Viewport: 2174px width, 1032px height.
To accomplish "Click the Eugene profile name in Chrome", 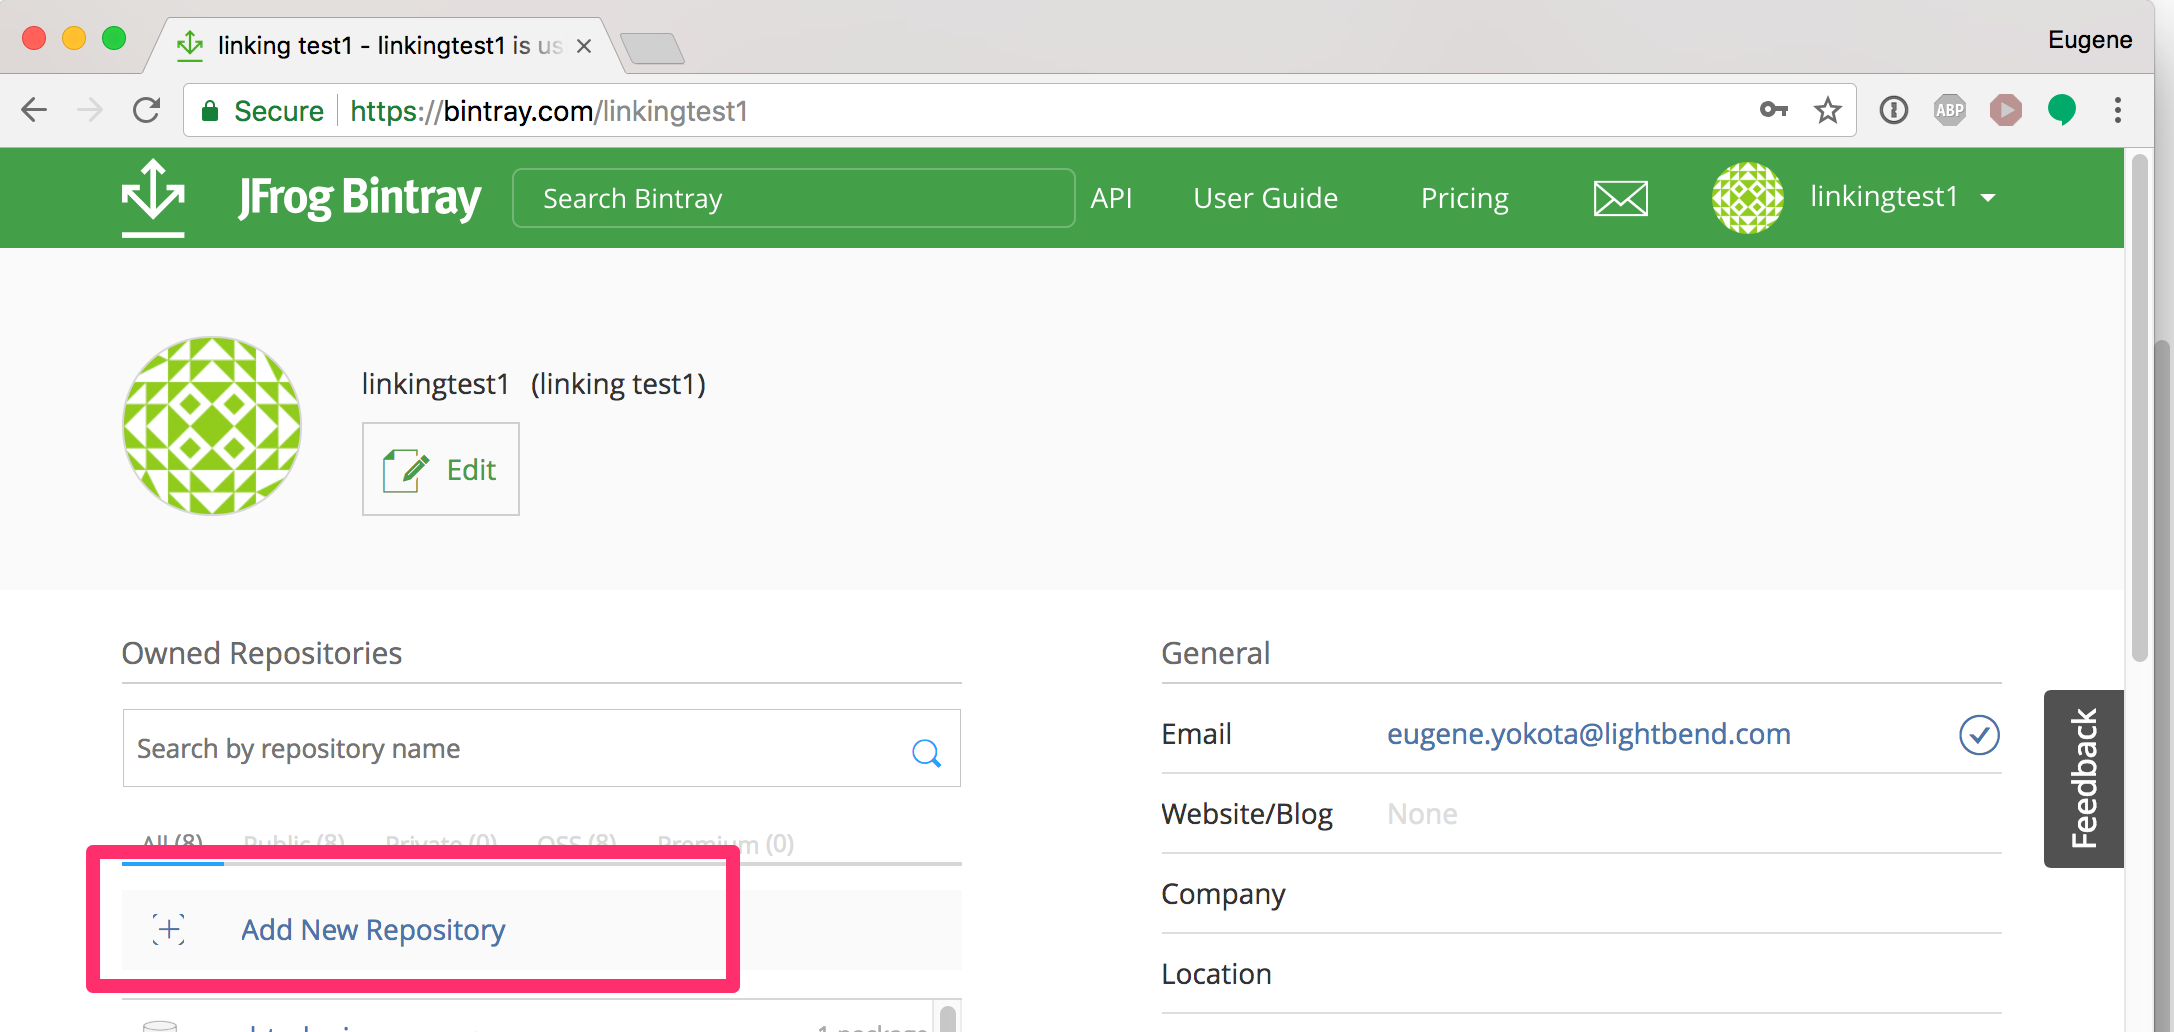I will pos(2089,40).
